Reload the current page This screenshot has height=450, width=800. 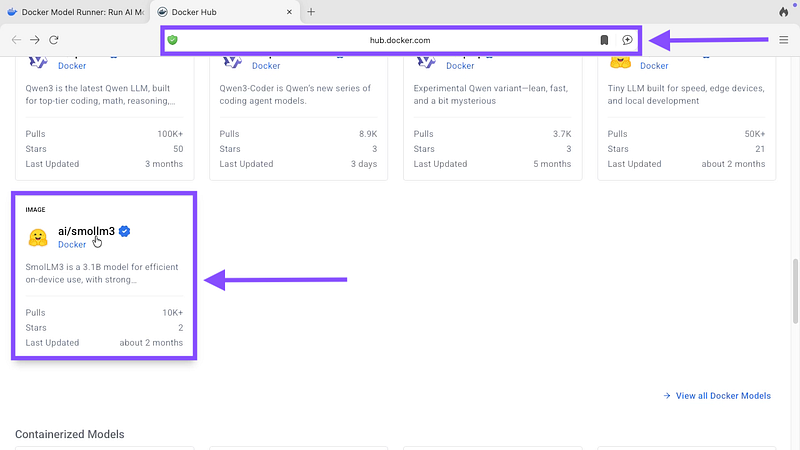pyautogui.click(x=54, y=40)
